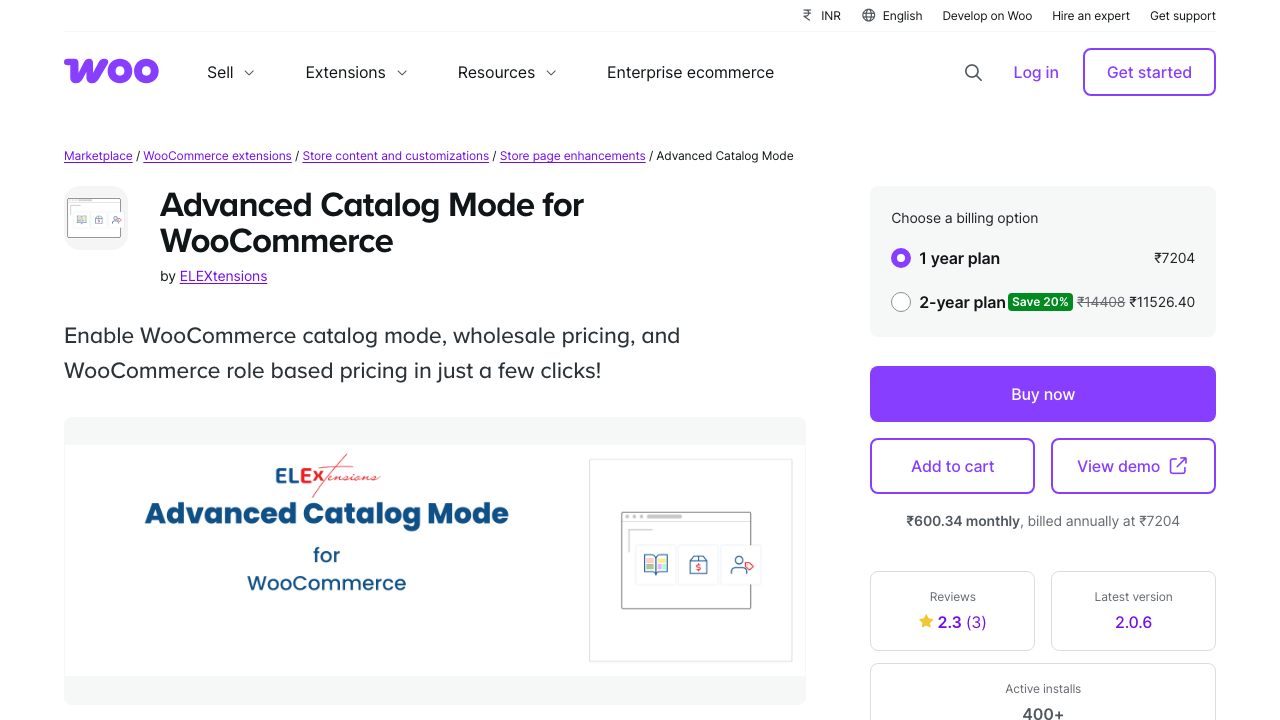The image size is (1280, 720).
Task: Open the site search magnifier icon
Action: click(973, 72)
